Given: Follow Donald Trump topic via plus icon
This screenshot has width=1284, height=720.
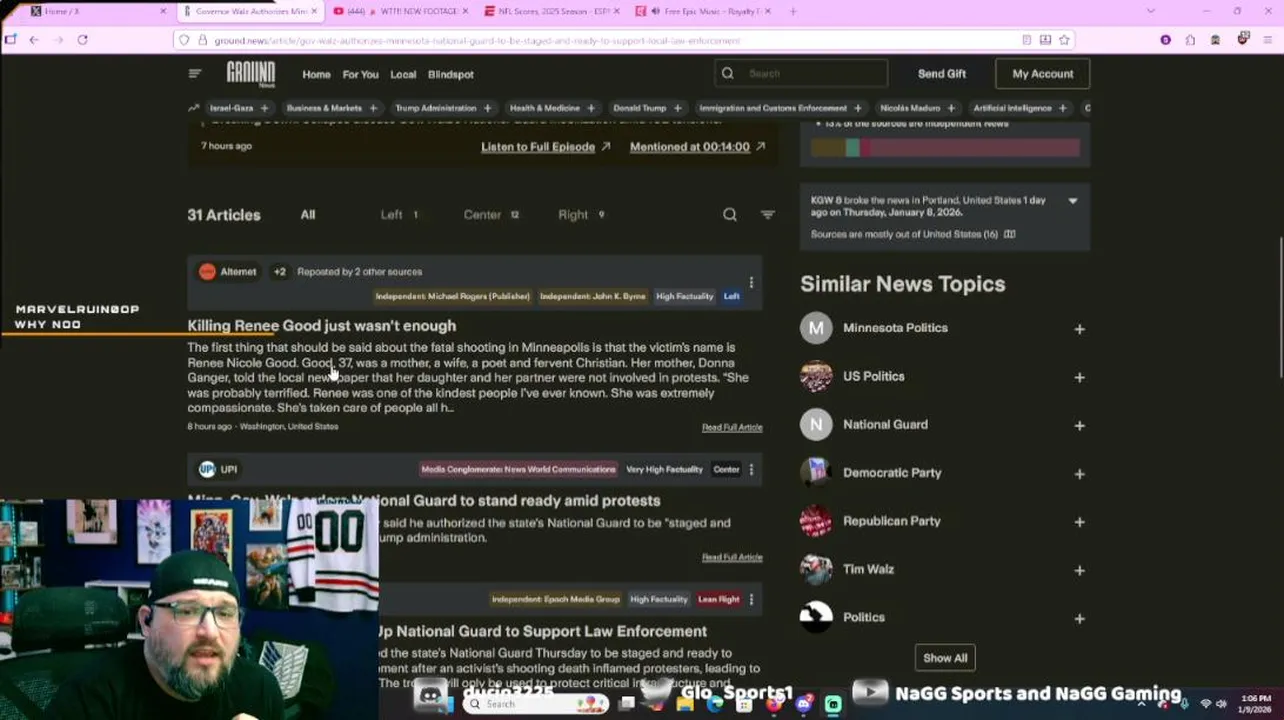Looking at the screenshot, I should click(677, 108).
